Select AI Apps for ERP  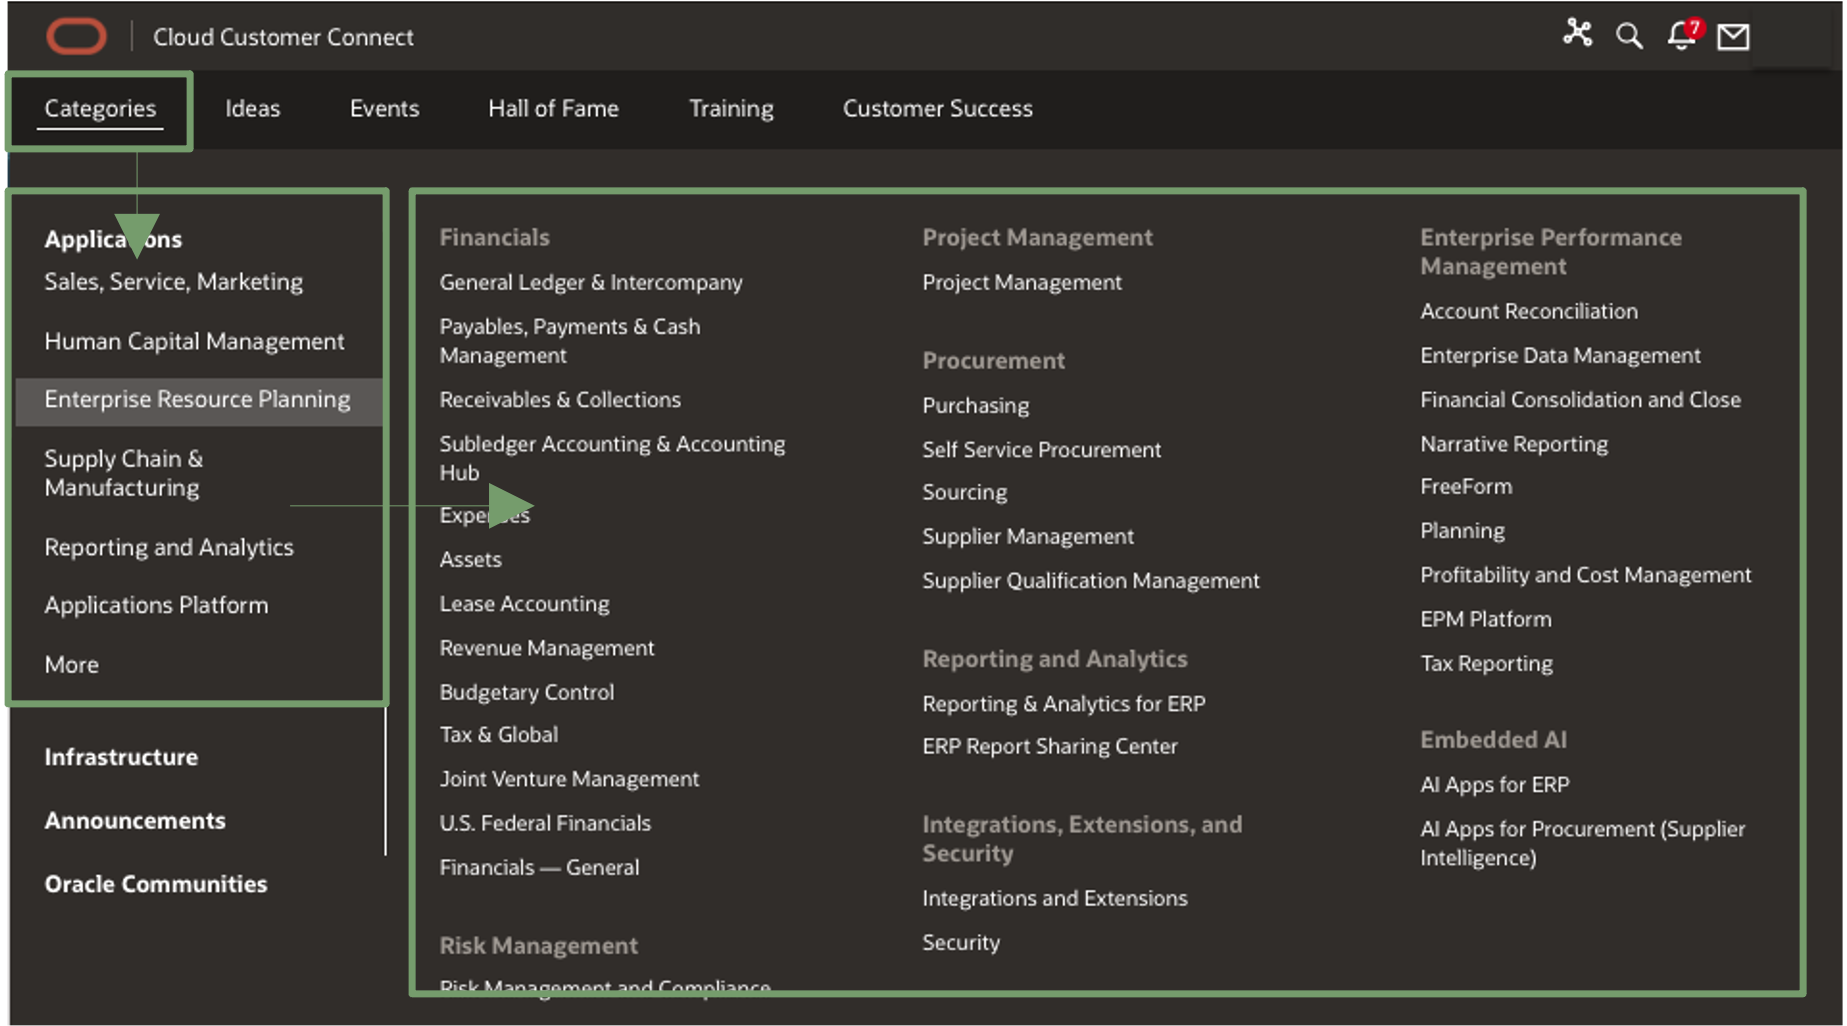pyautogui.click(x=1494, y=784)
